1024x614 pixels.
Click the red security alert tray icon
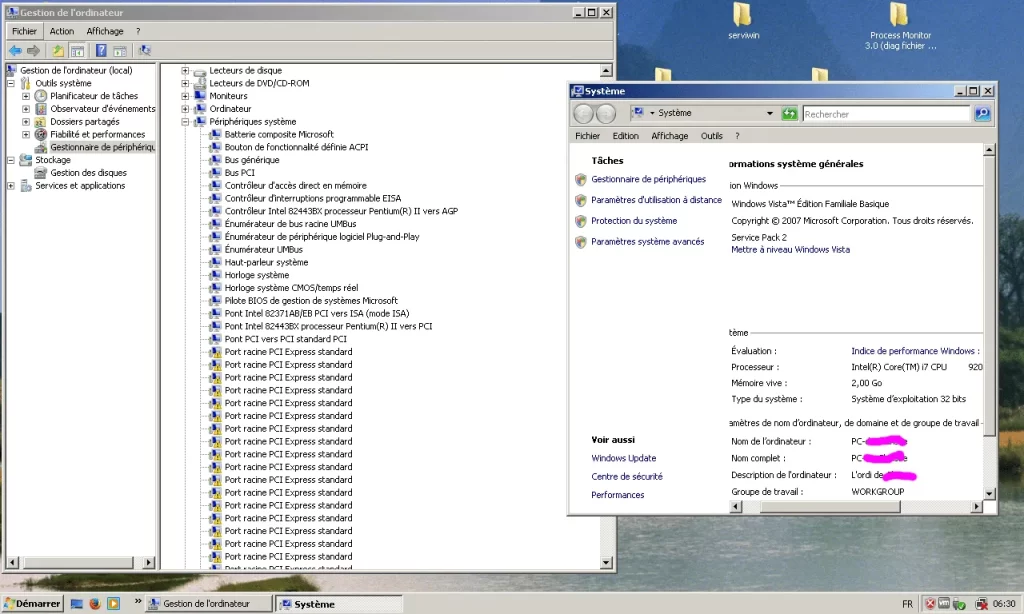tap(930, 604)
